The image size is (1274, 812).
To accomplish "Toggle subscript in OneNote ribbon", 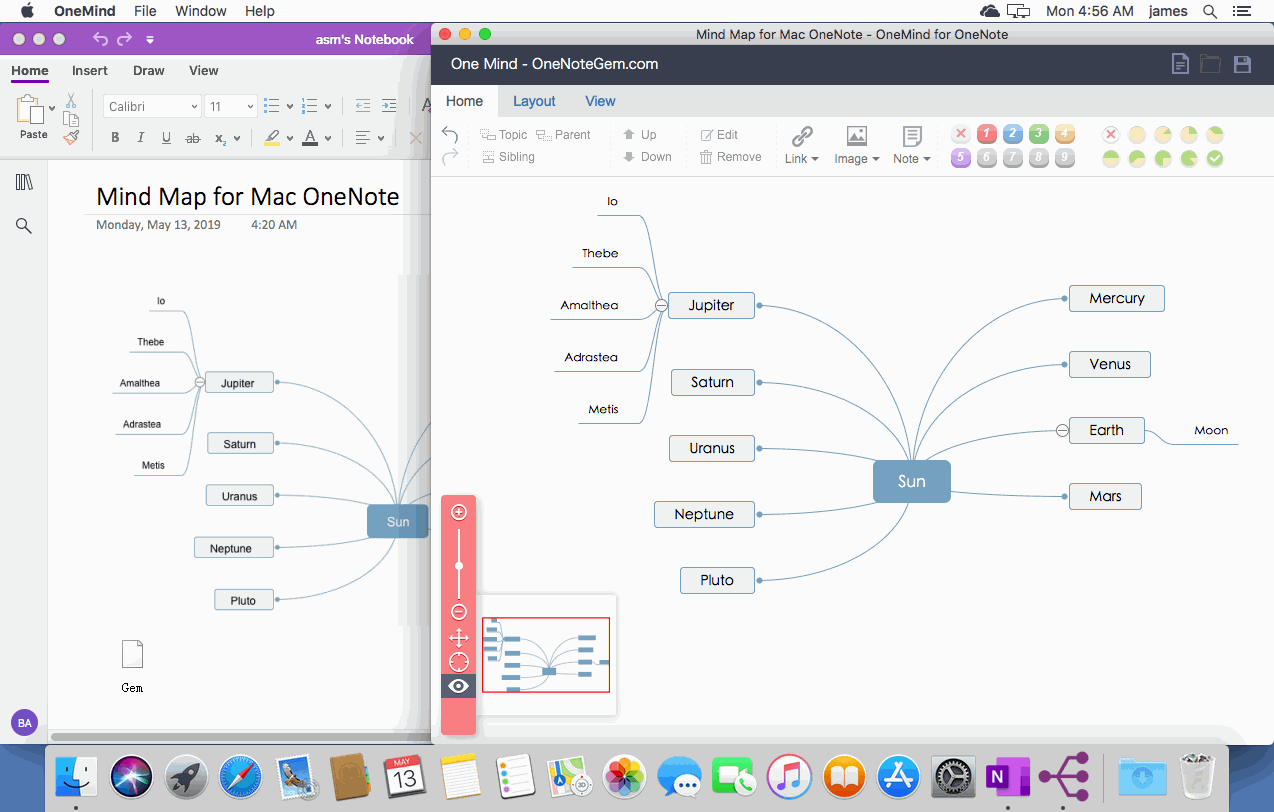I will click(221, 138).
